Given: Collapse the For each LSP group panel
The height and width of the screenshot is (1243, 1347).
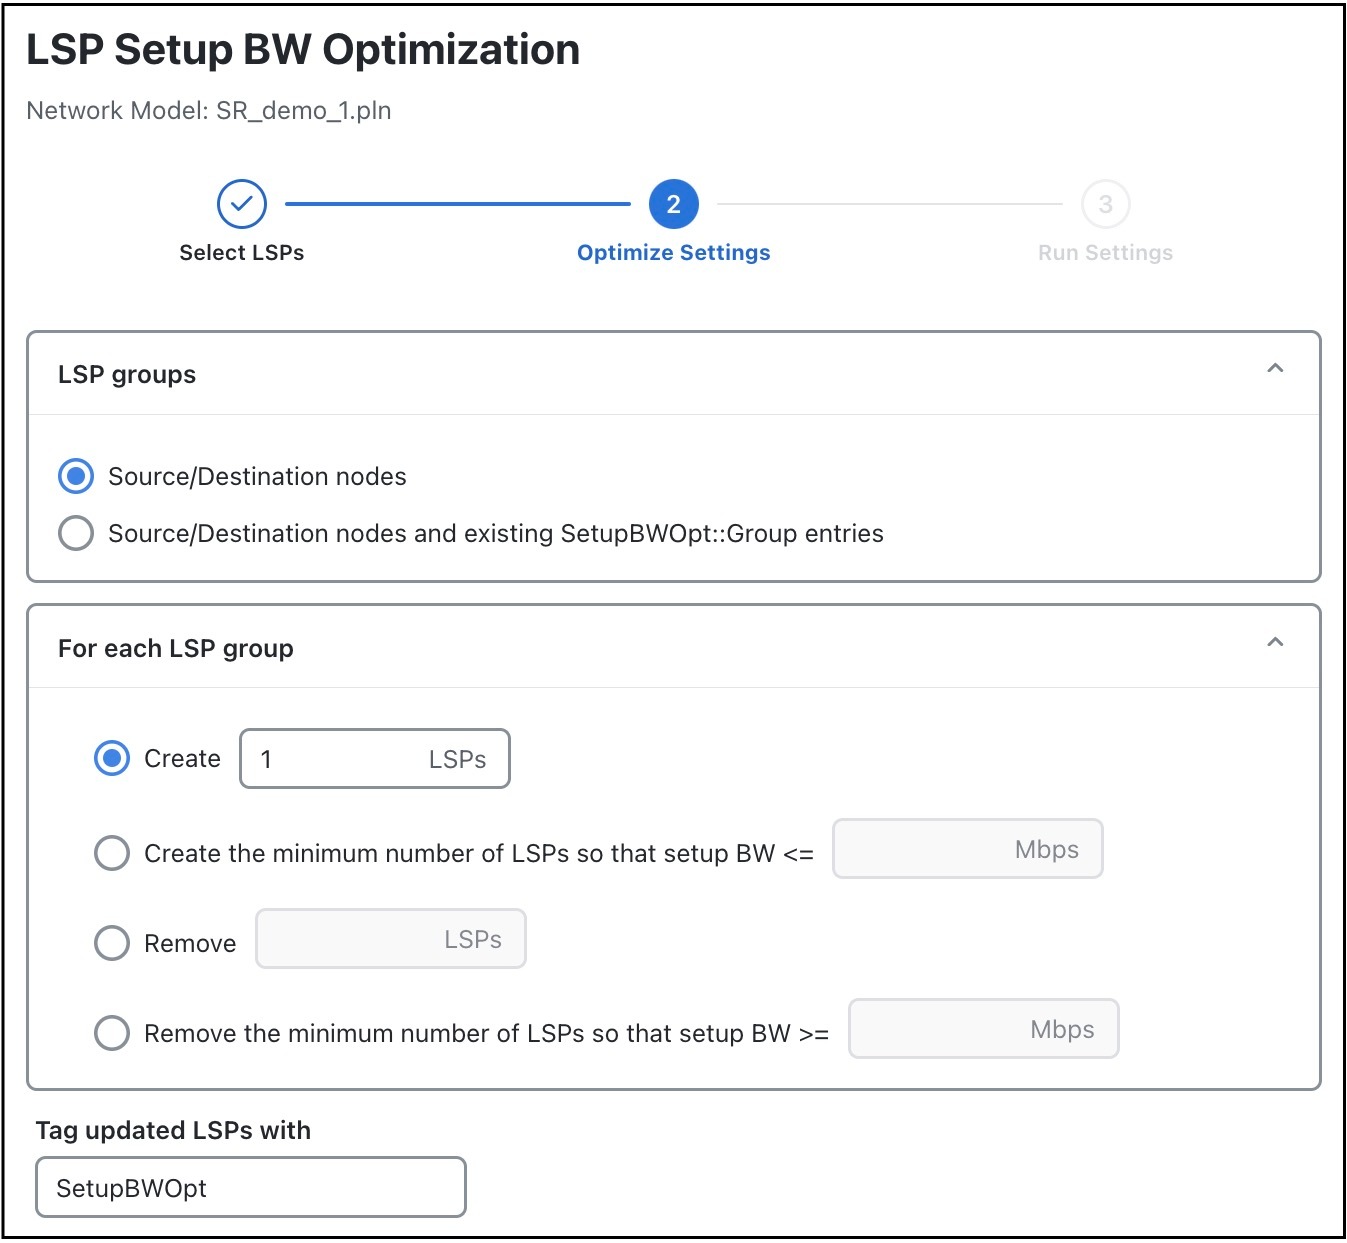Looking at the screenshot, I should pyautogui.click(x=1276, y=642).
